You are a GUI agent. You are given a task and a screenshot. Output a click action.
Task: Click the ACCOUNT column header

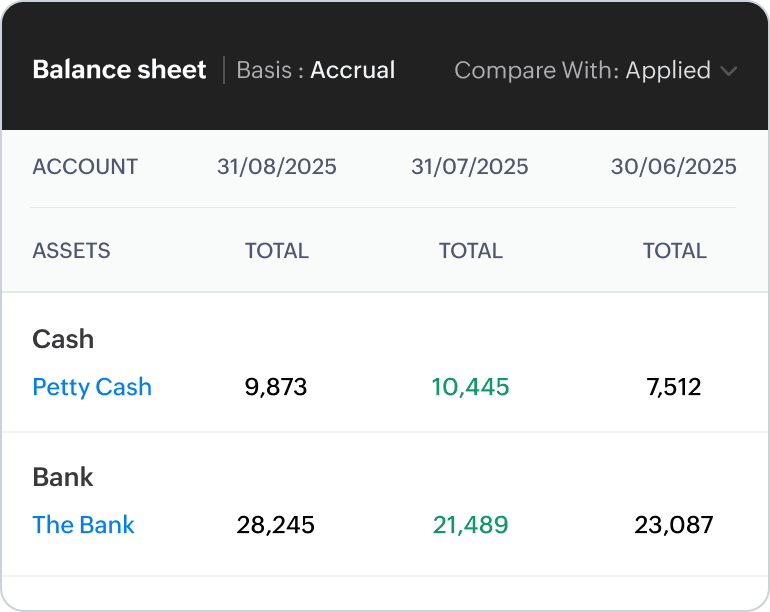[x=85, y=167]
